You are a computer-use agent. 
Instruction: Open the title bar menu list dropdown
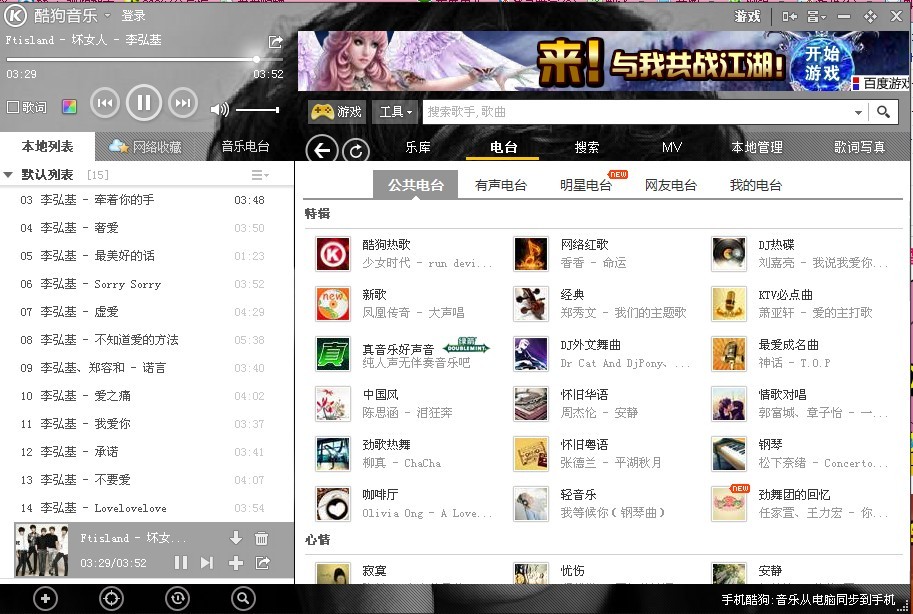coord(816,16)
